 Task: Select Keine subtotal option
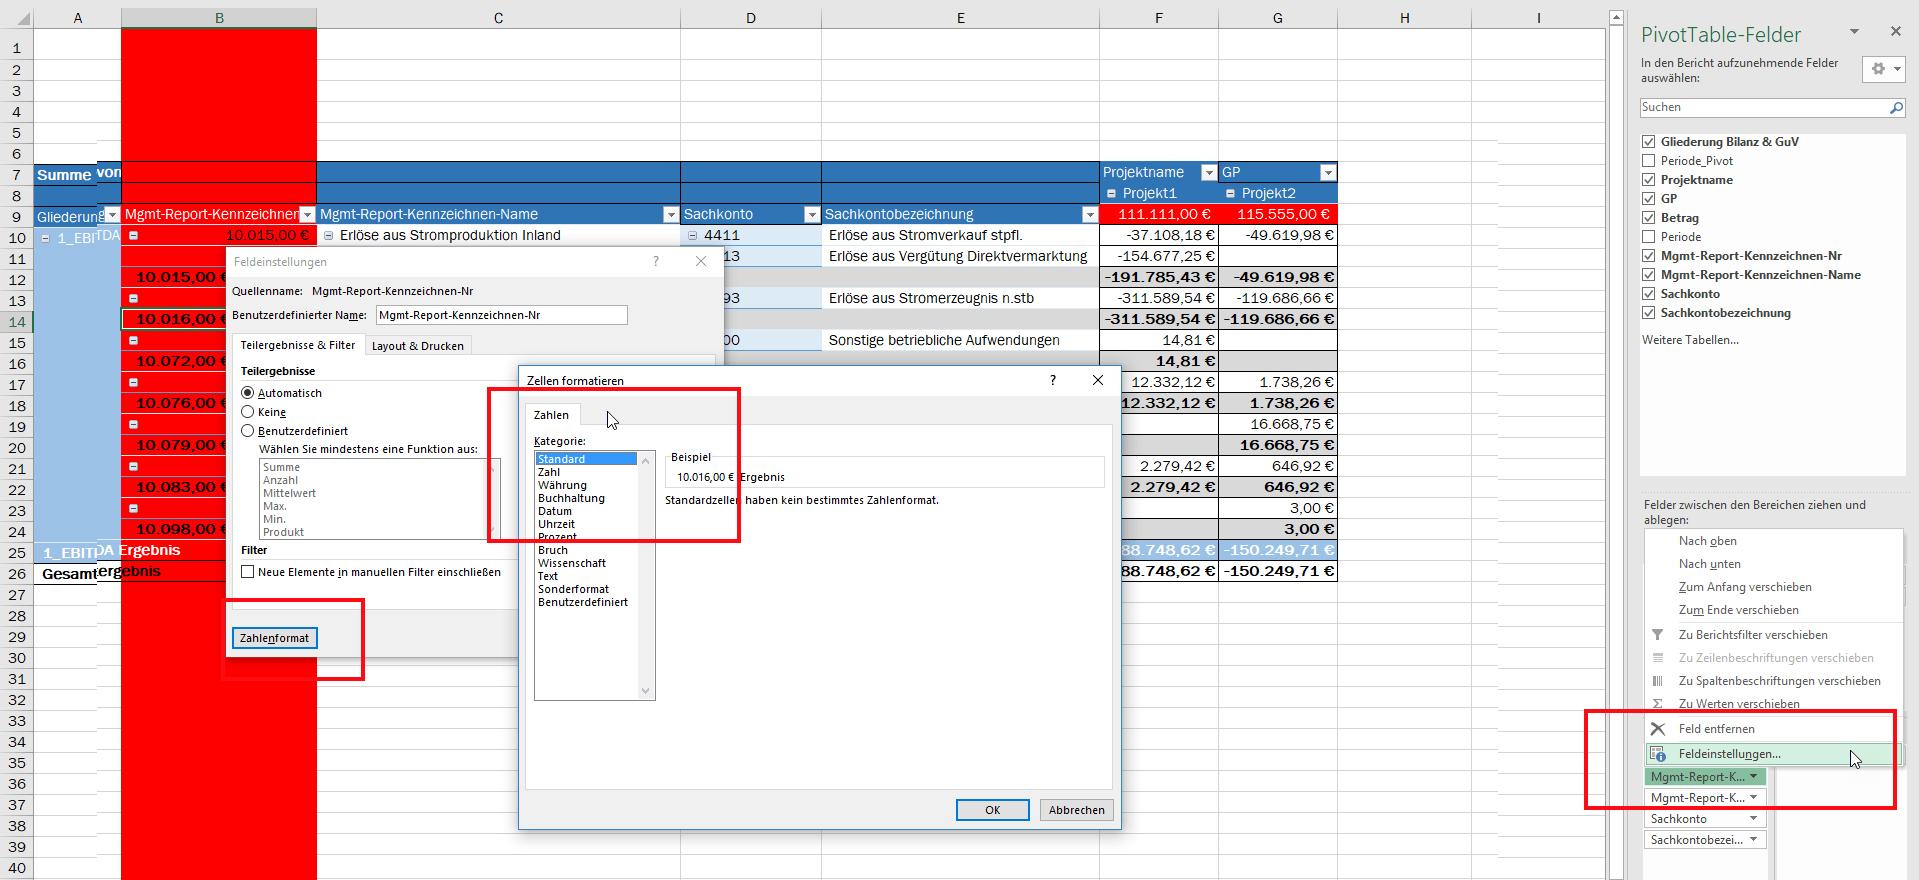(x=248, y=412)
